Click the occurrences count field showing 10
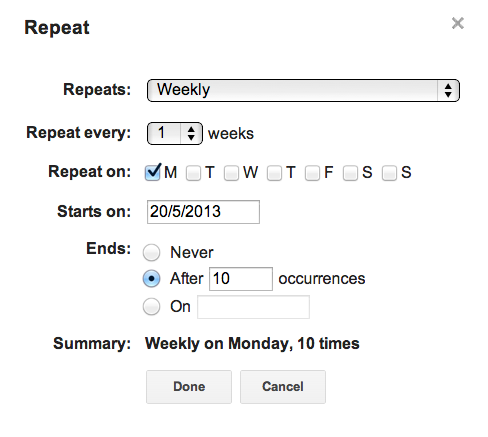 pyautogui.click(x=241, y=279)
